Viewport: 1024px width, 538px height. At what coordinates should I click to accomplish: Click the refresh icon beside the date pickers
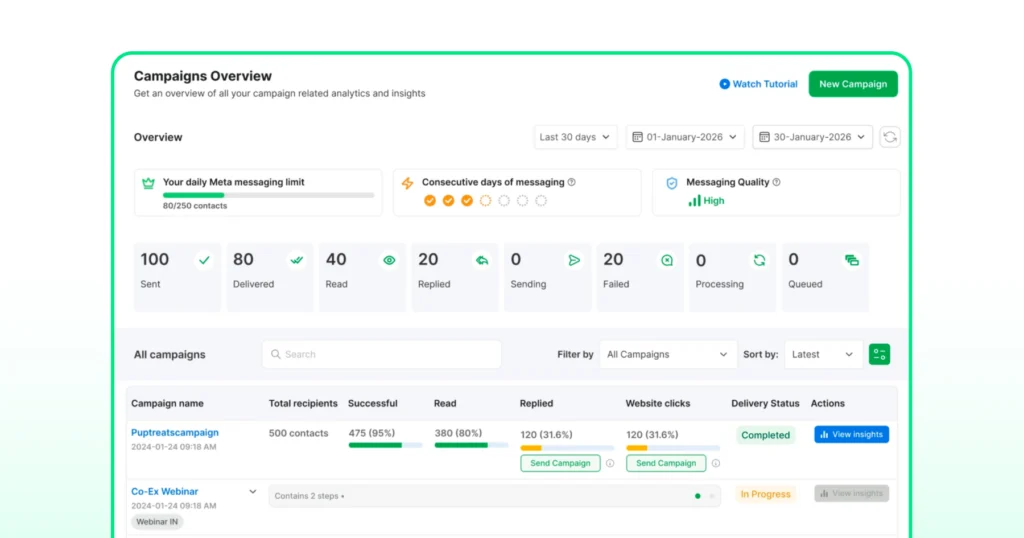click(889, 137)
